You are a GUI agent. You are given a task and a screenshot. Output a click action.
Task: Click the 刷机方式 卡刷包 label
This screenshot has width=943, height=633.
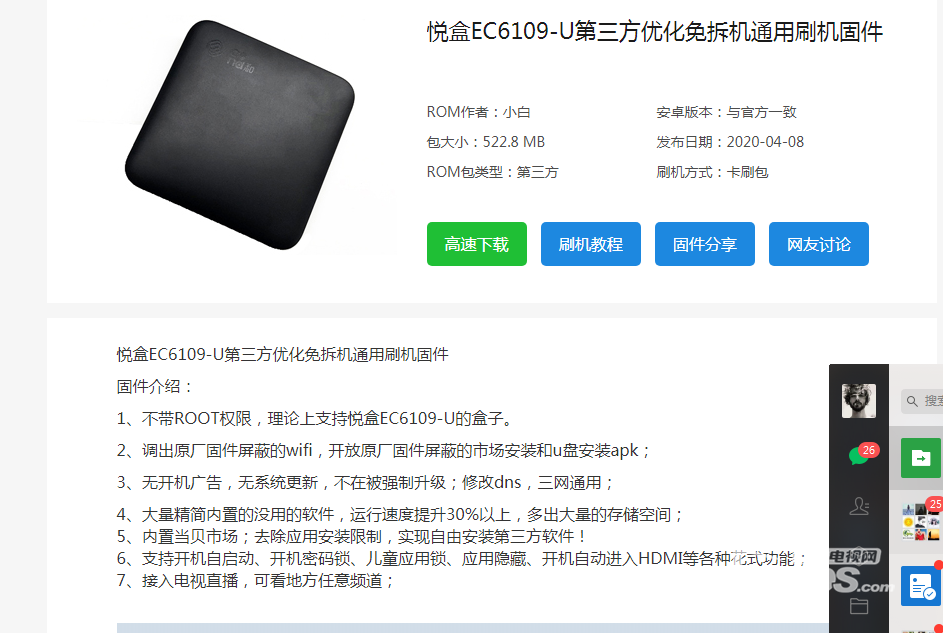(712, 172)
